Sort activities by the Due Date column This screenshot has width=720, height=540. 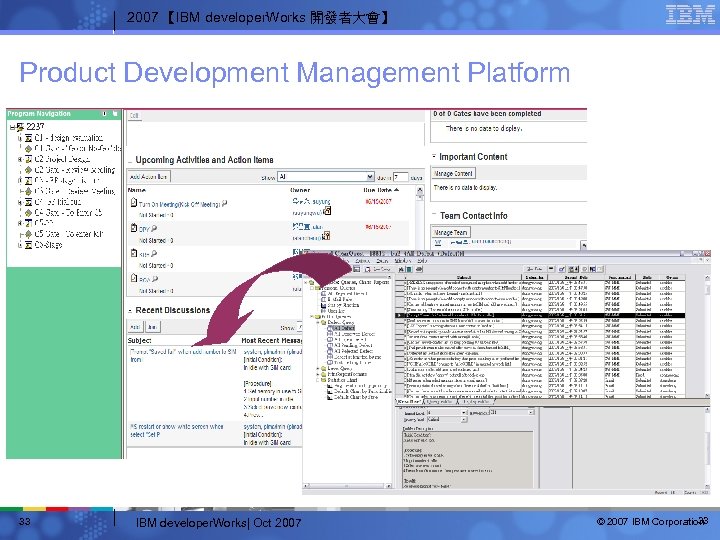(381, 190)
